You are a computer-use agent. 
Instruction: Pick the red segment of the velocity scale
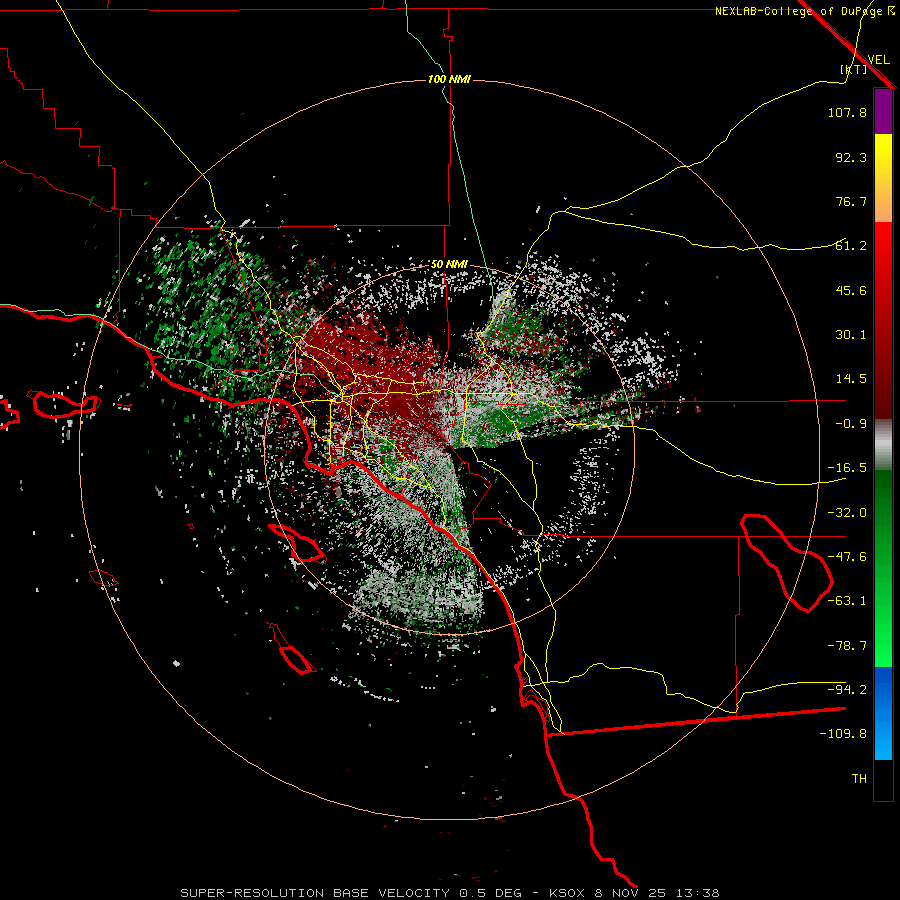coord(883,320)
